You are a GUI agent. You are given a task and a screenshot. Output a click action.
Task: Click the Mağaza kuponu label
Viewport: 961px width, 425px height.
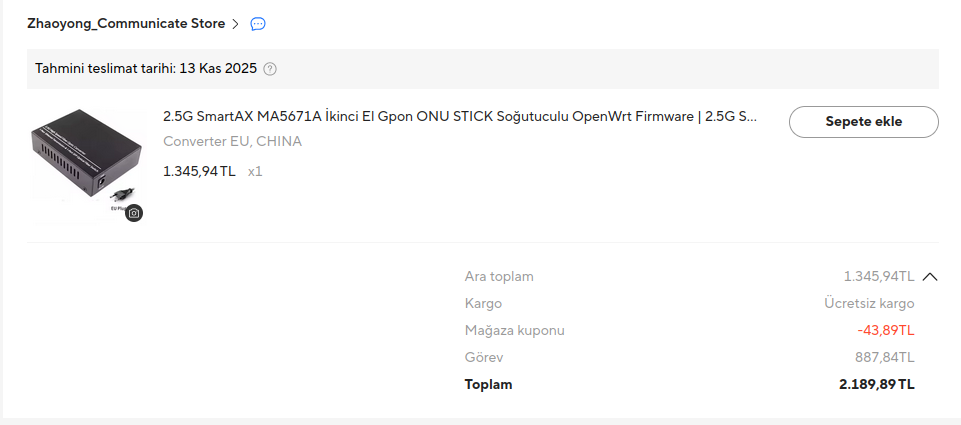pyautogui.click(x=514, y=331)
